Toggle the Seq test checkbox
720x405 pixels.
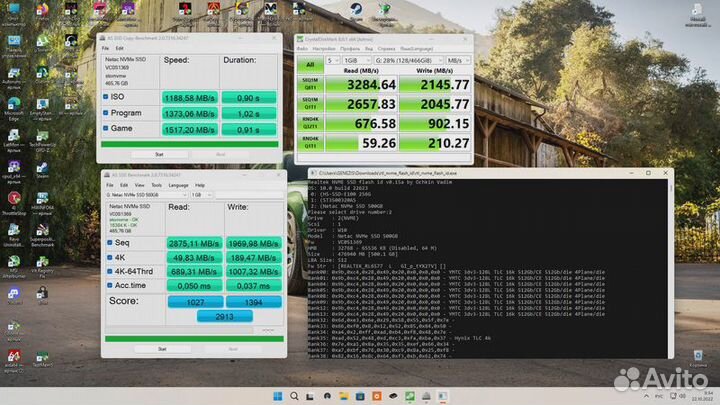tap(110, 242)
